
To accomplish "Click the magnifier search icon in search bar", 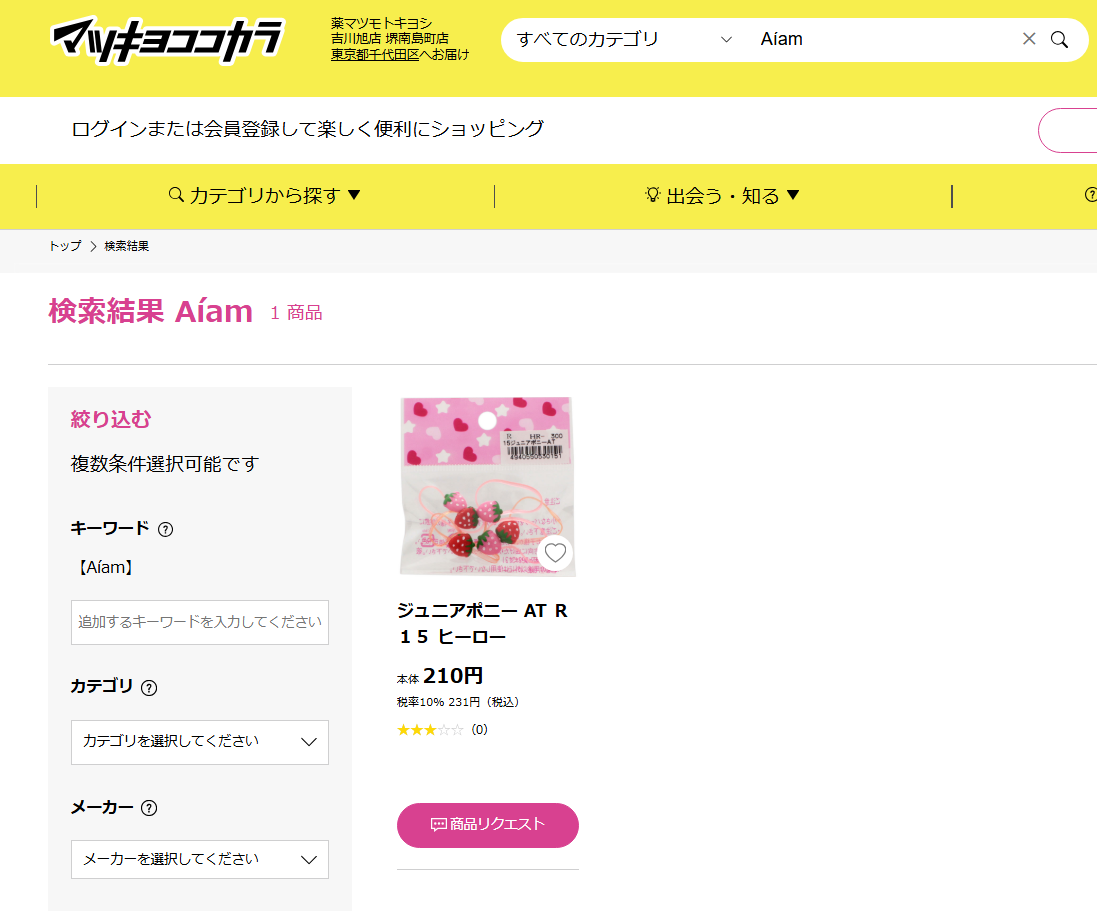I will (x=1059, y=40).
